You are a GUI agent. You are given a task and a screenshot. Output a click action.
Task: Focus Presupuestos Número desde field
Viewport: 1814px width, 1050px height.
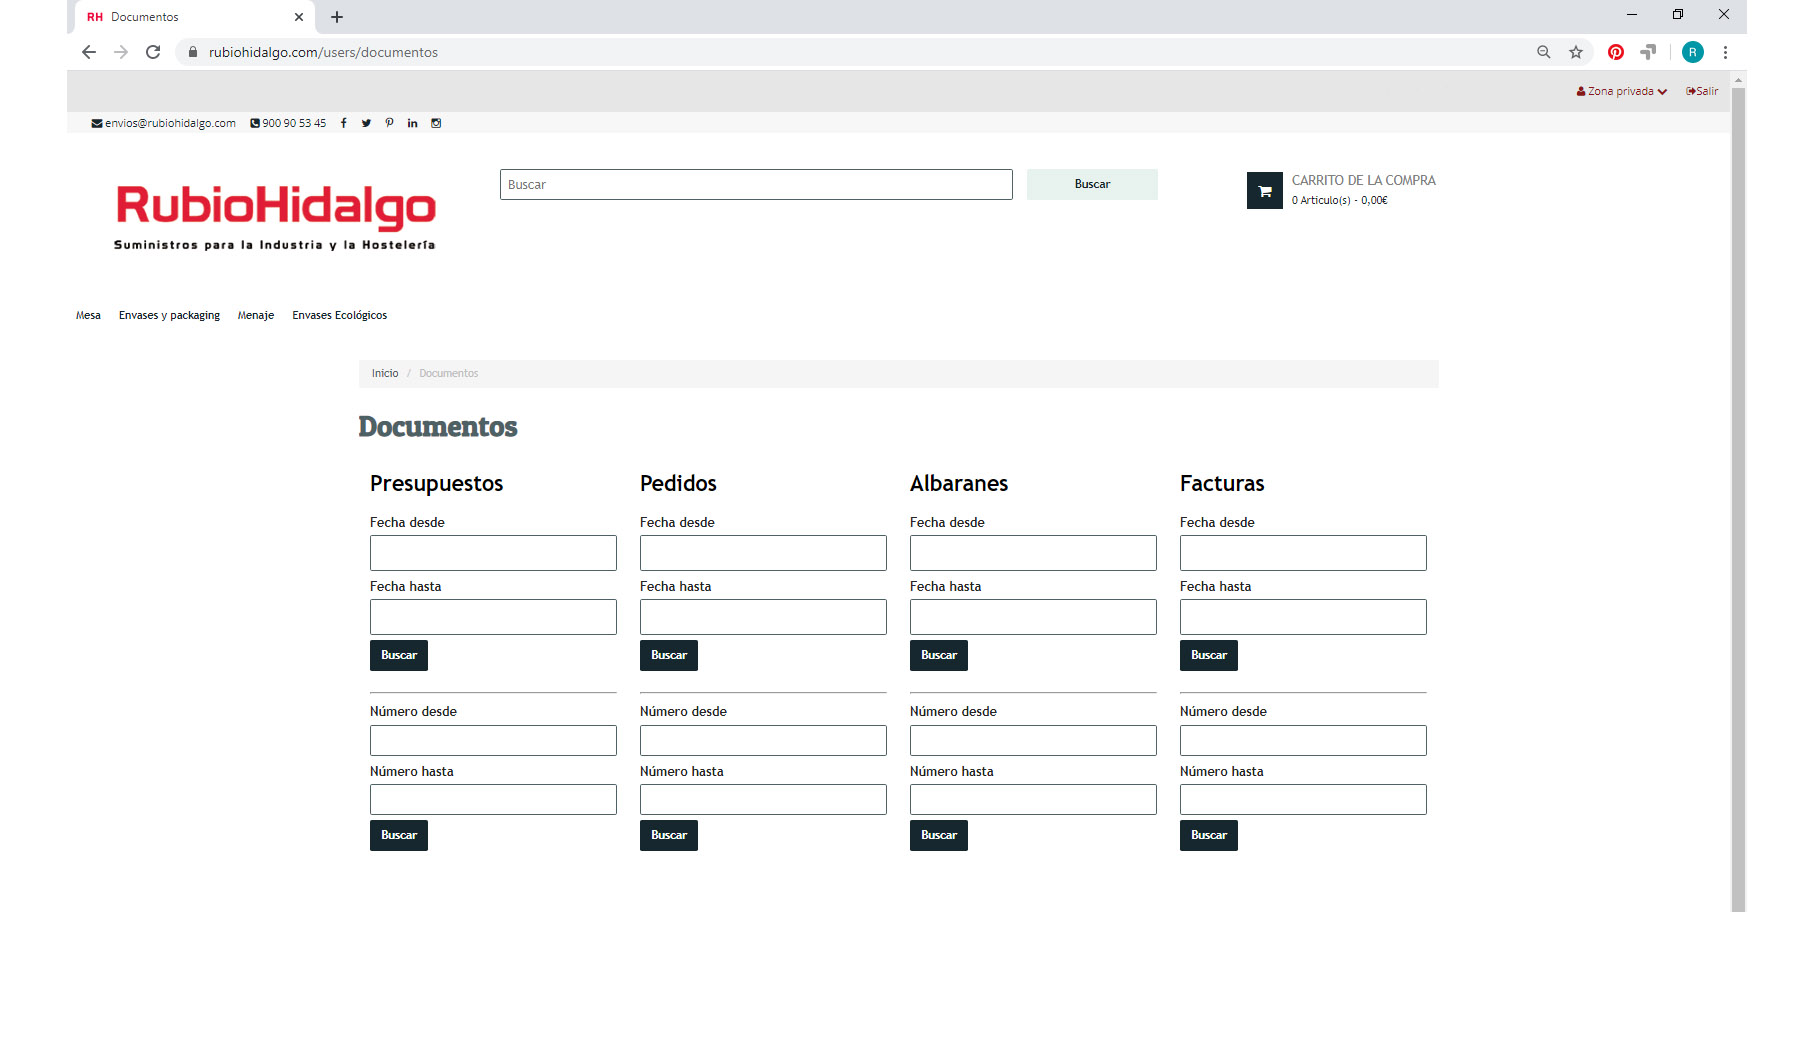click(x=493, y=740)
